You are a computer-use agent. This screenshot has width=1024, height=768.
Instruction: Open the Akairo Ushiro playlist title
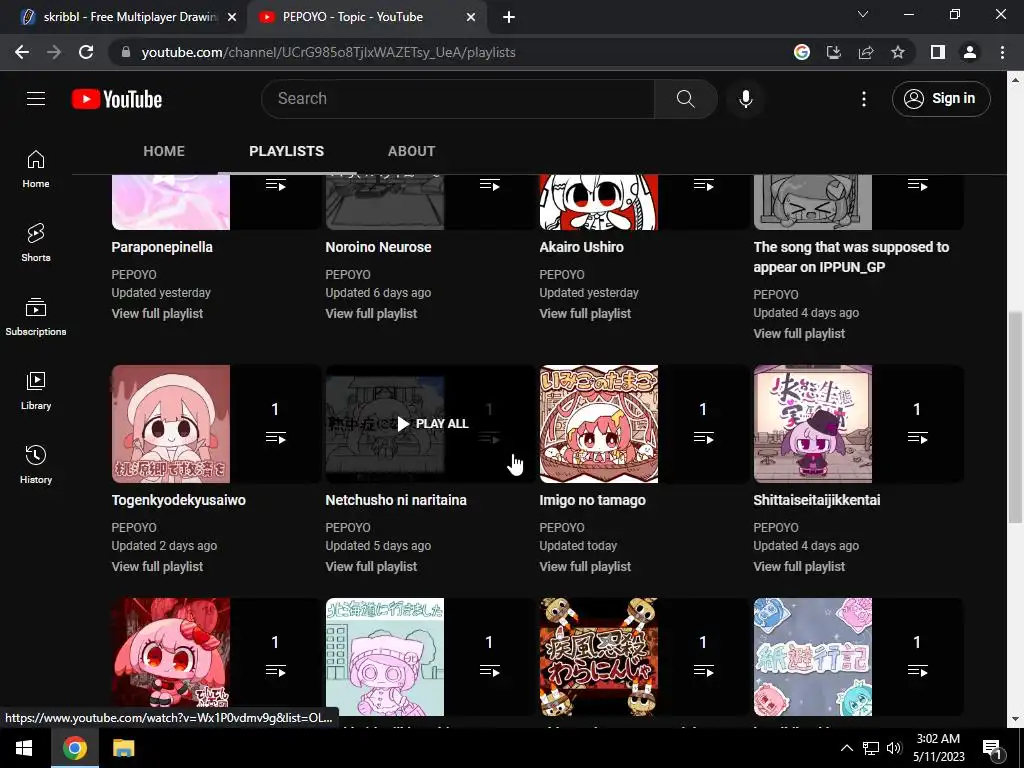click(x=581, y=247)
